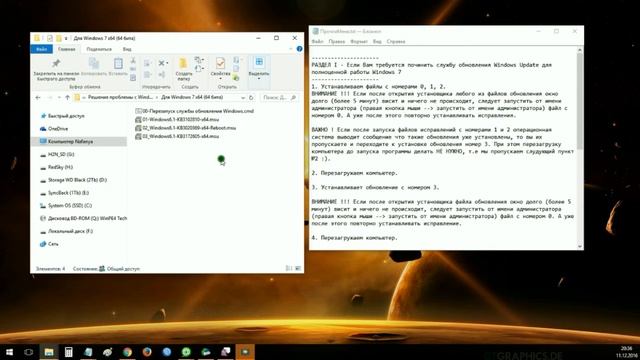Image resolution: width=640 pixels, height=360 pixels.
Task: Collapse the Explorer ribbon with chevron
Action: (291, 49)
